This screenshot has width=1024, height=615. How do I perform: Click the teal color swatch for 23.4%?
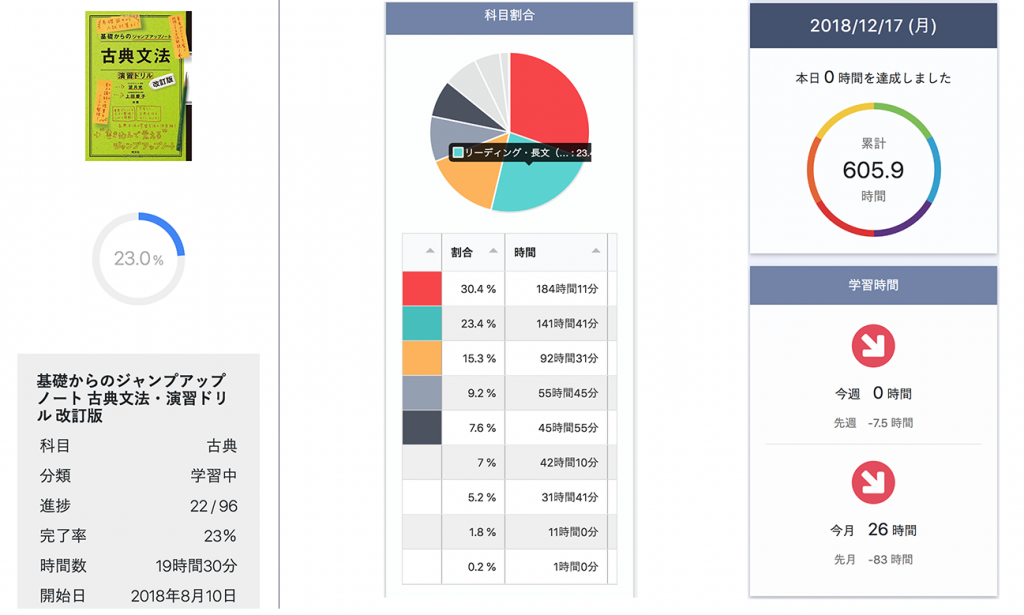[x=422, y=323]
